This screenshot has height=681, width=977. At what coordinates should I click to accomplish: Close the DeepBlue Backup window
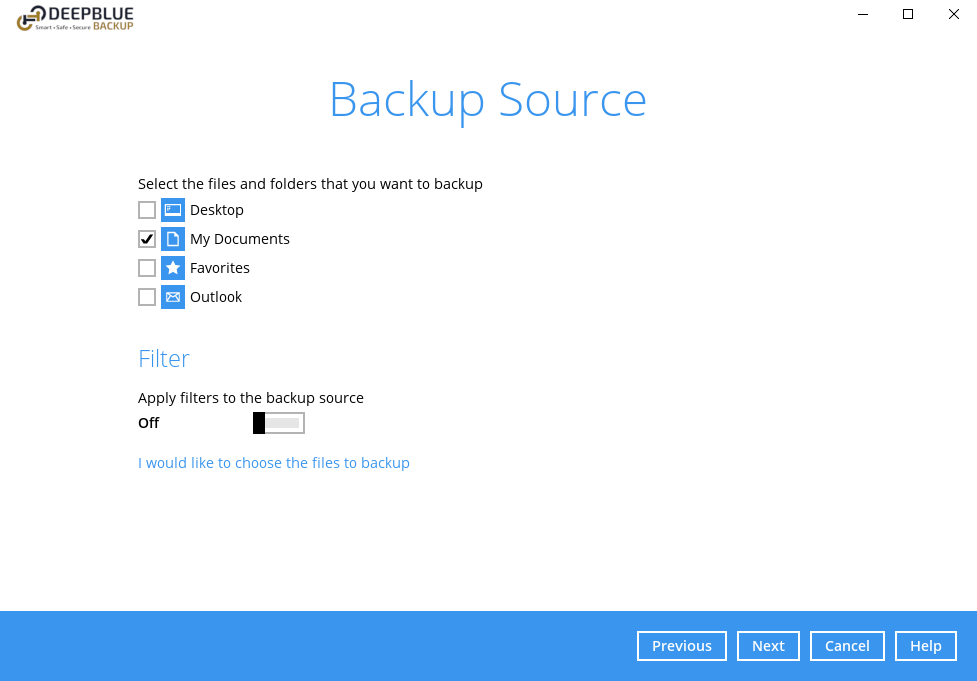coord(953,14)
